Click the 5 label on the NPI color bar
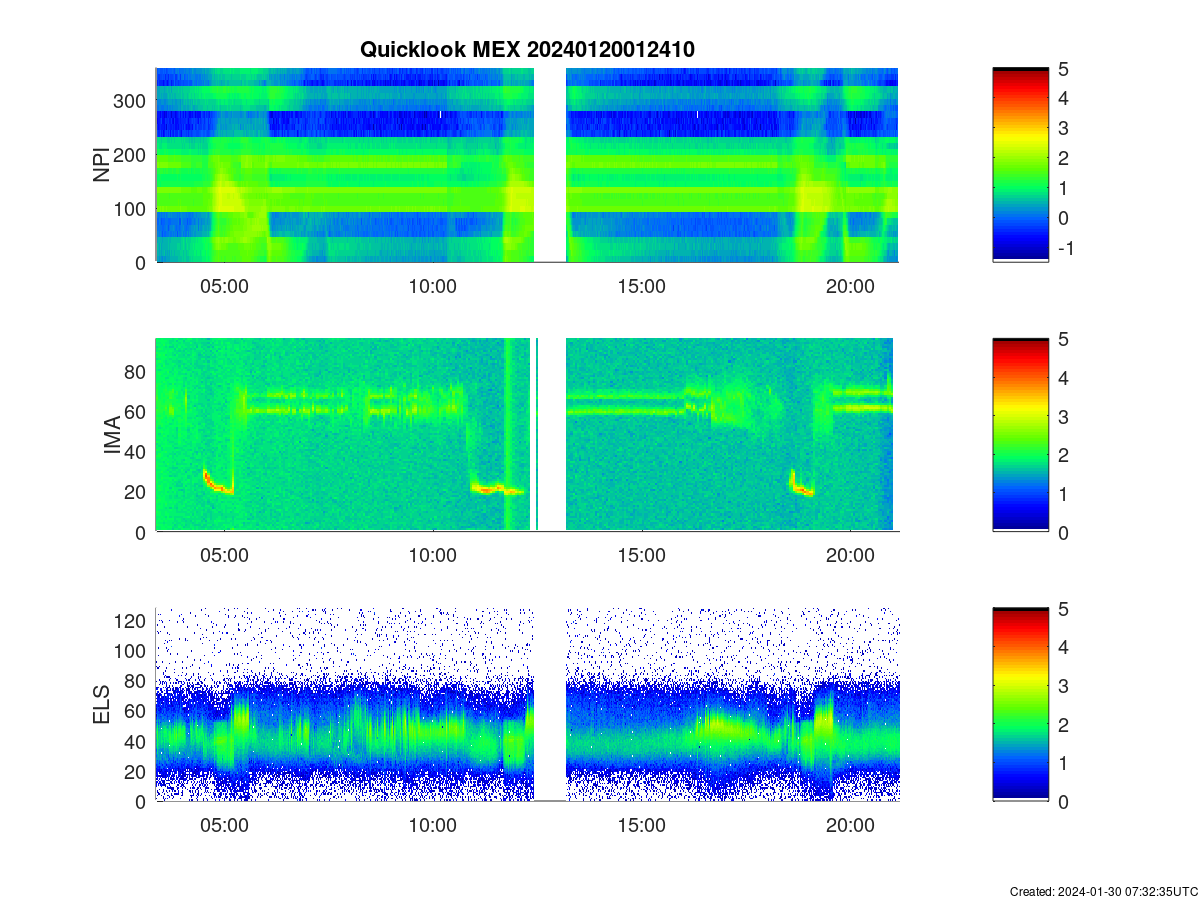The image size is (1200, 900). pos(1064,69)
